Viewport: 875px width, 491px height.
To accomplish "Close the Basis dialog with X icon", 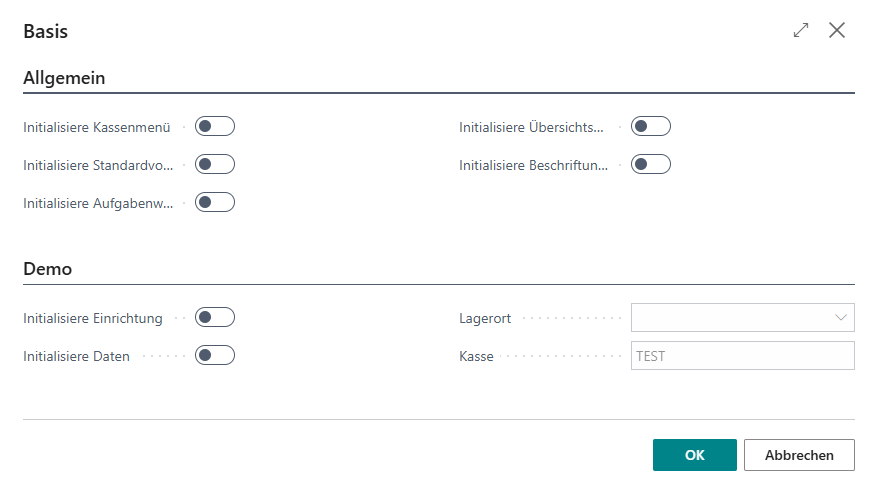I will click(x=837, y=31).
